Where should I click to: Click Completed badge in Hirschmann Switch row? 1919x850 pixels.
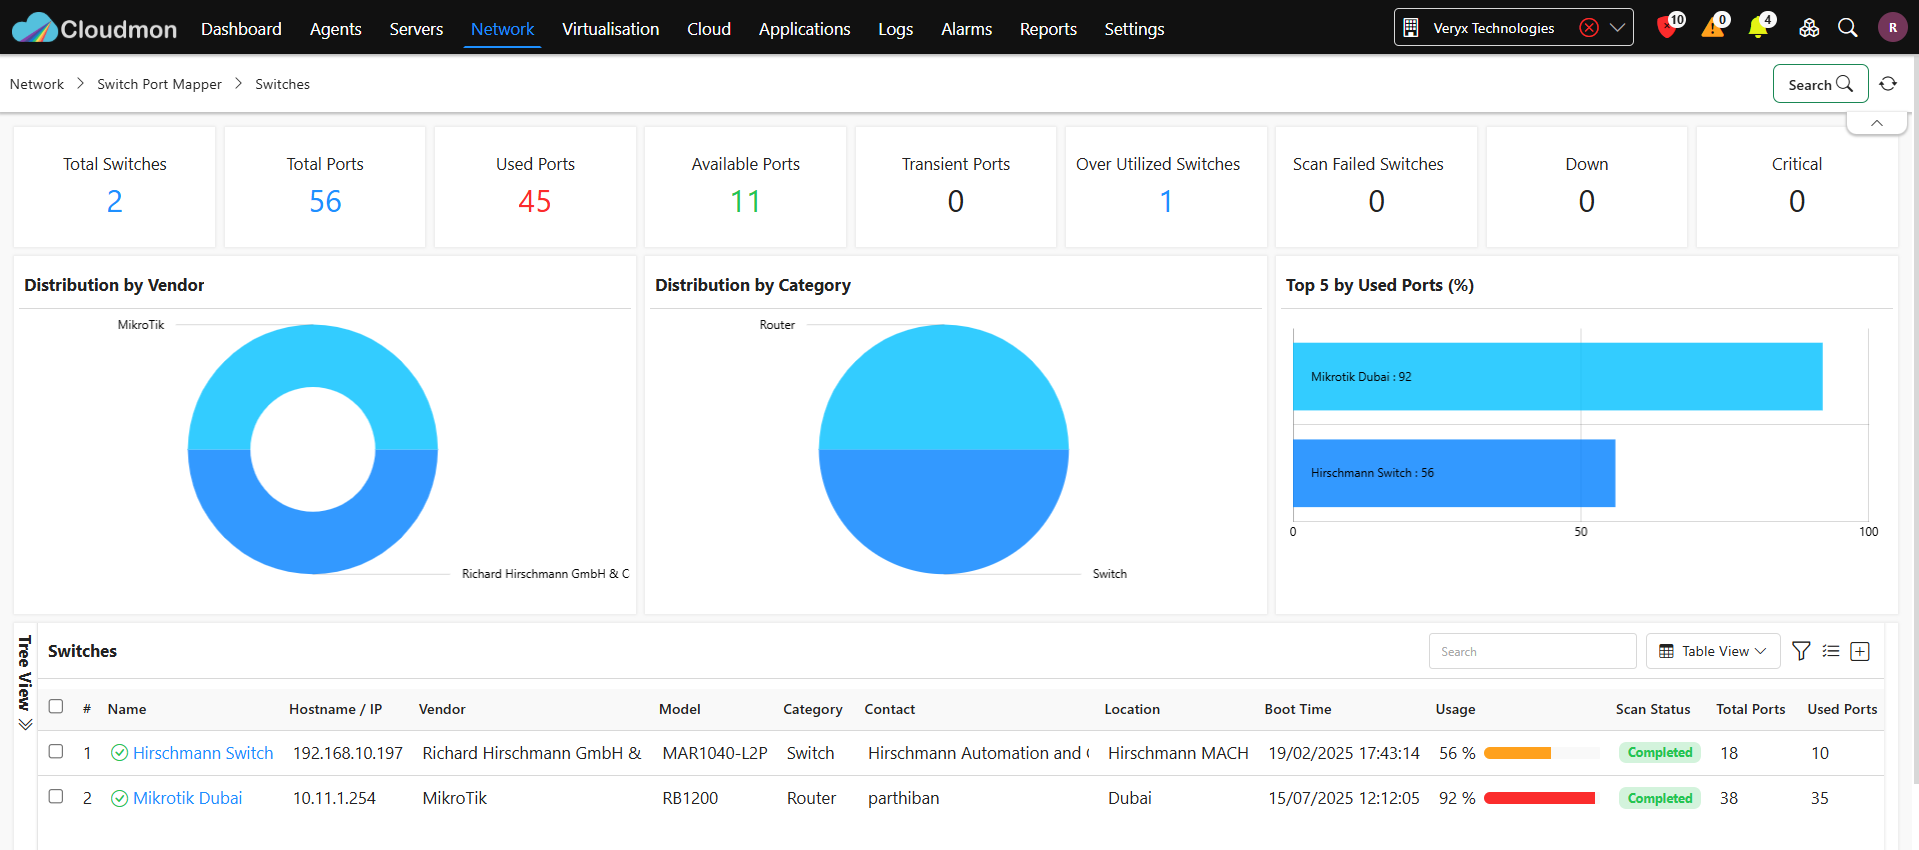click(x=1660, y=753)
